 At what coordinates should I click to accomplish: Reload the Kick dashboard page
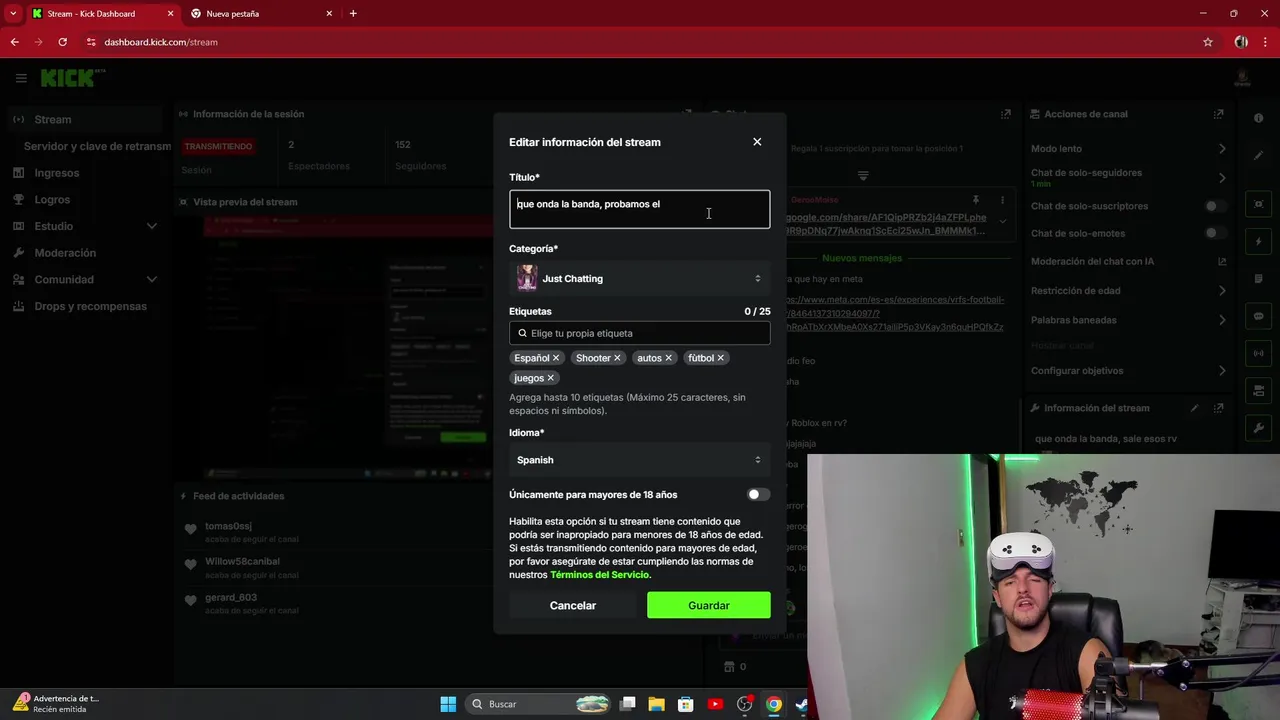(x=62, y=42)
